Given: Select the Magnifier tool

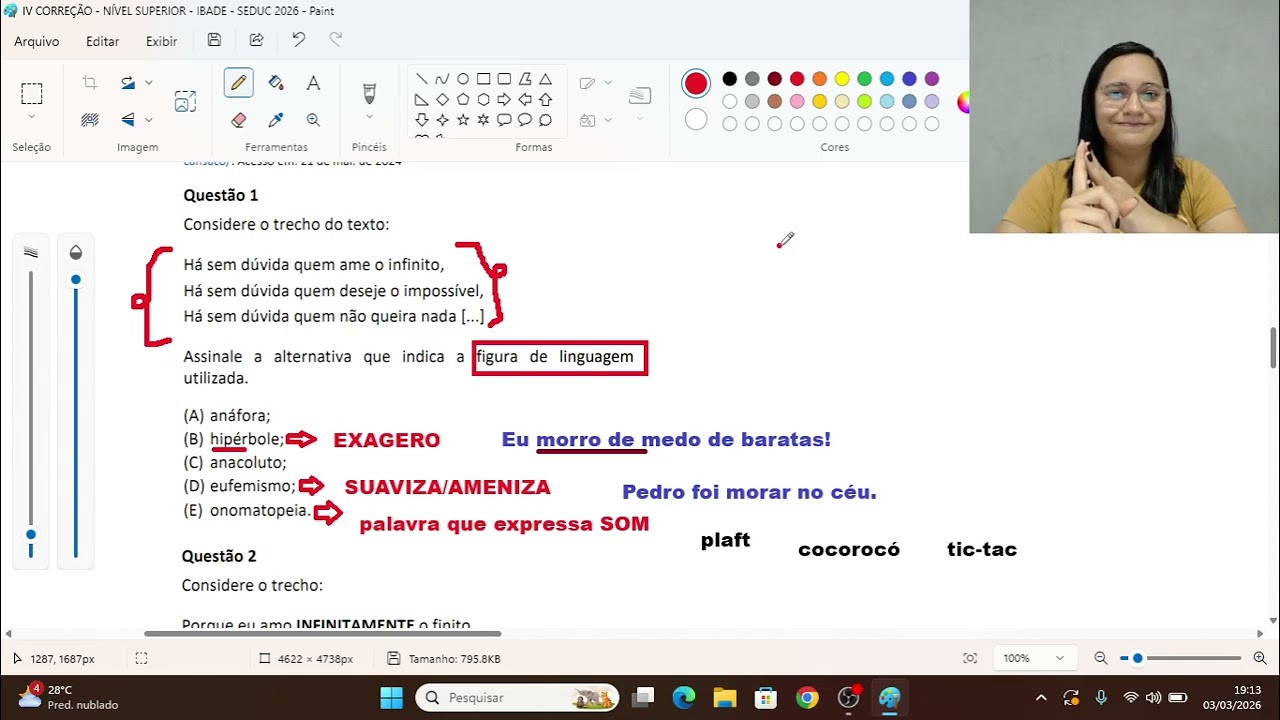Looking at the screenshot, I should [313, 120].
